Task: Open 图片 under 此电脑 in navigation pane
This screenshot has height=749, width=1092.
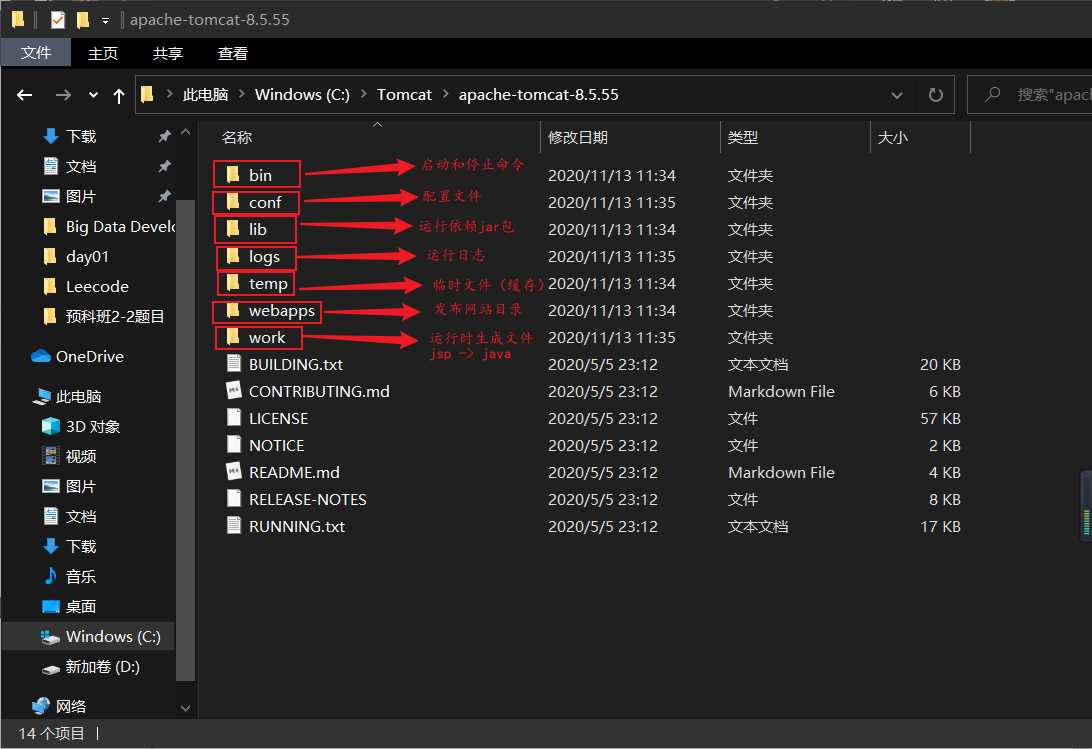Action: (x=81, y=486)
